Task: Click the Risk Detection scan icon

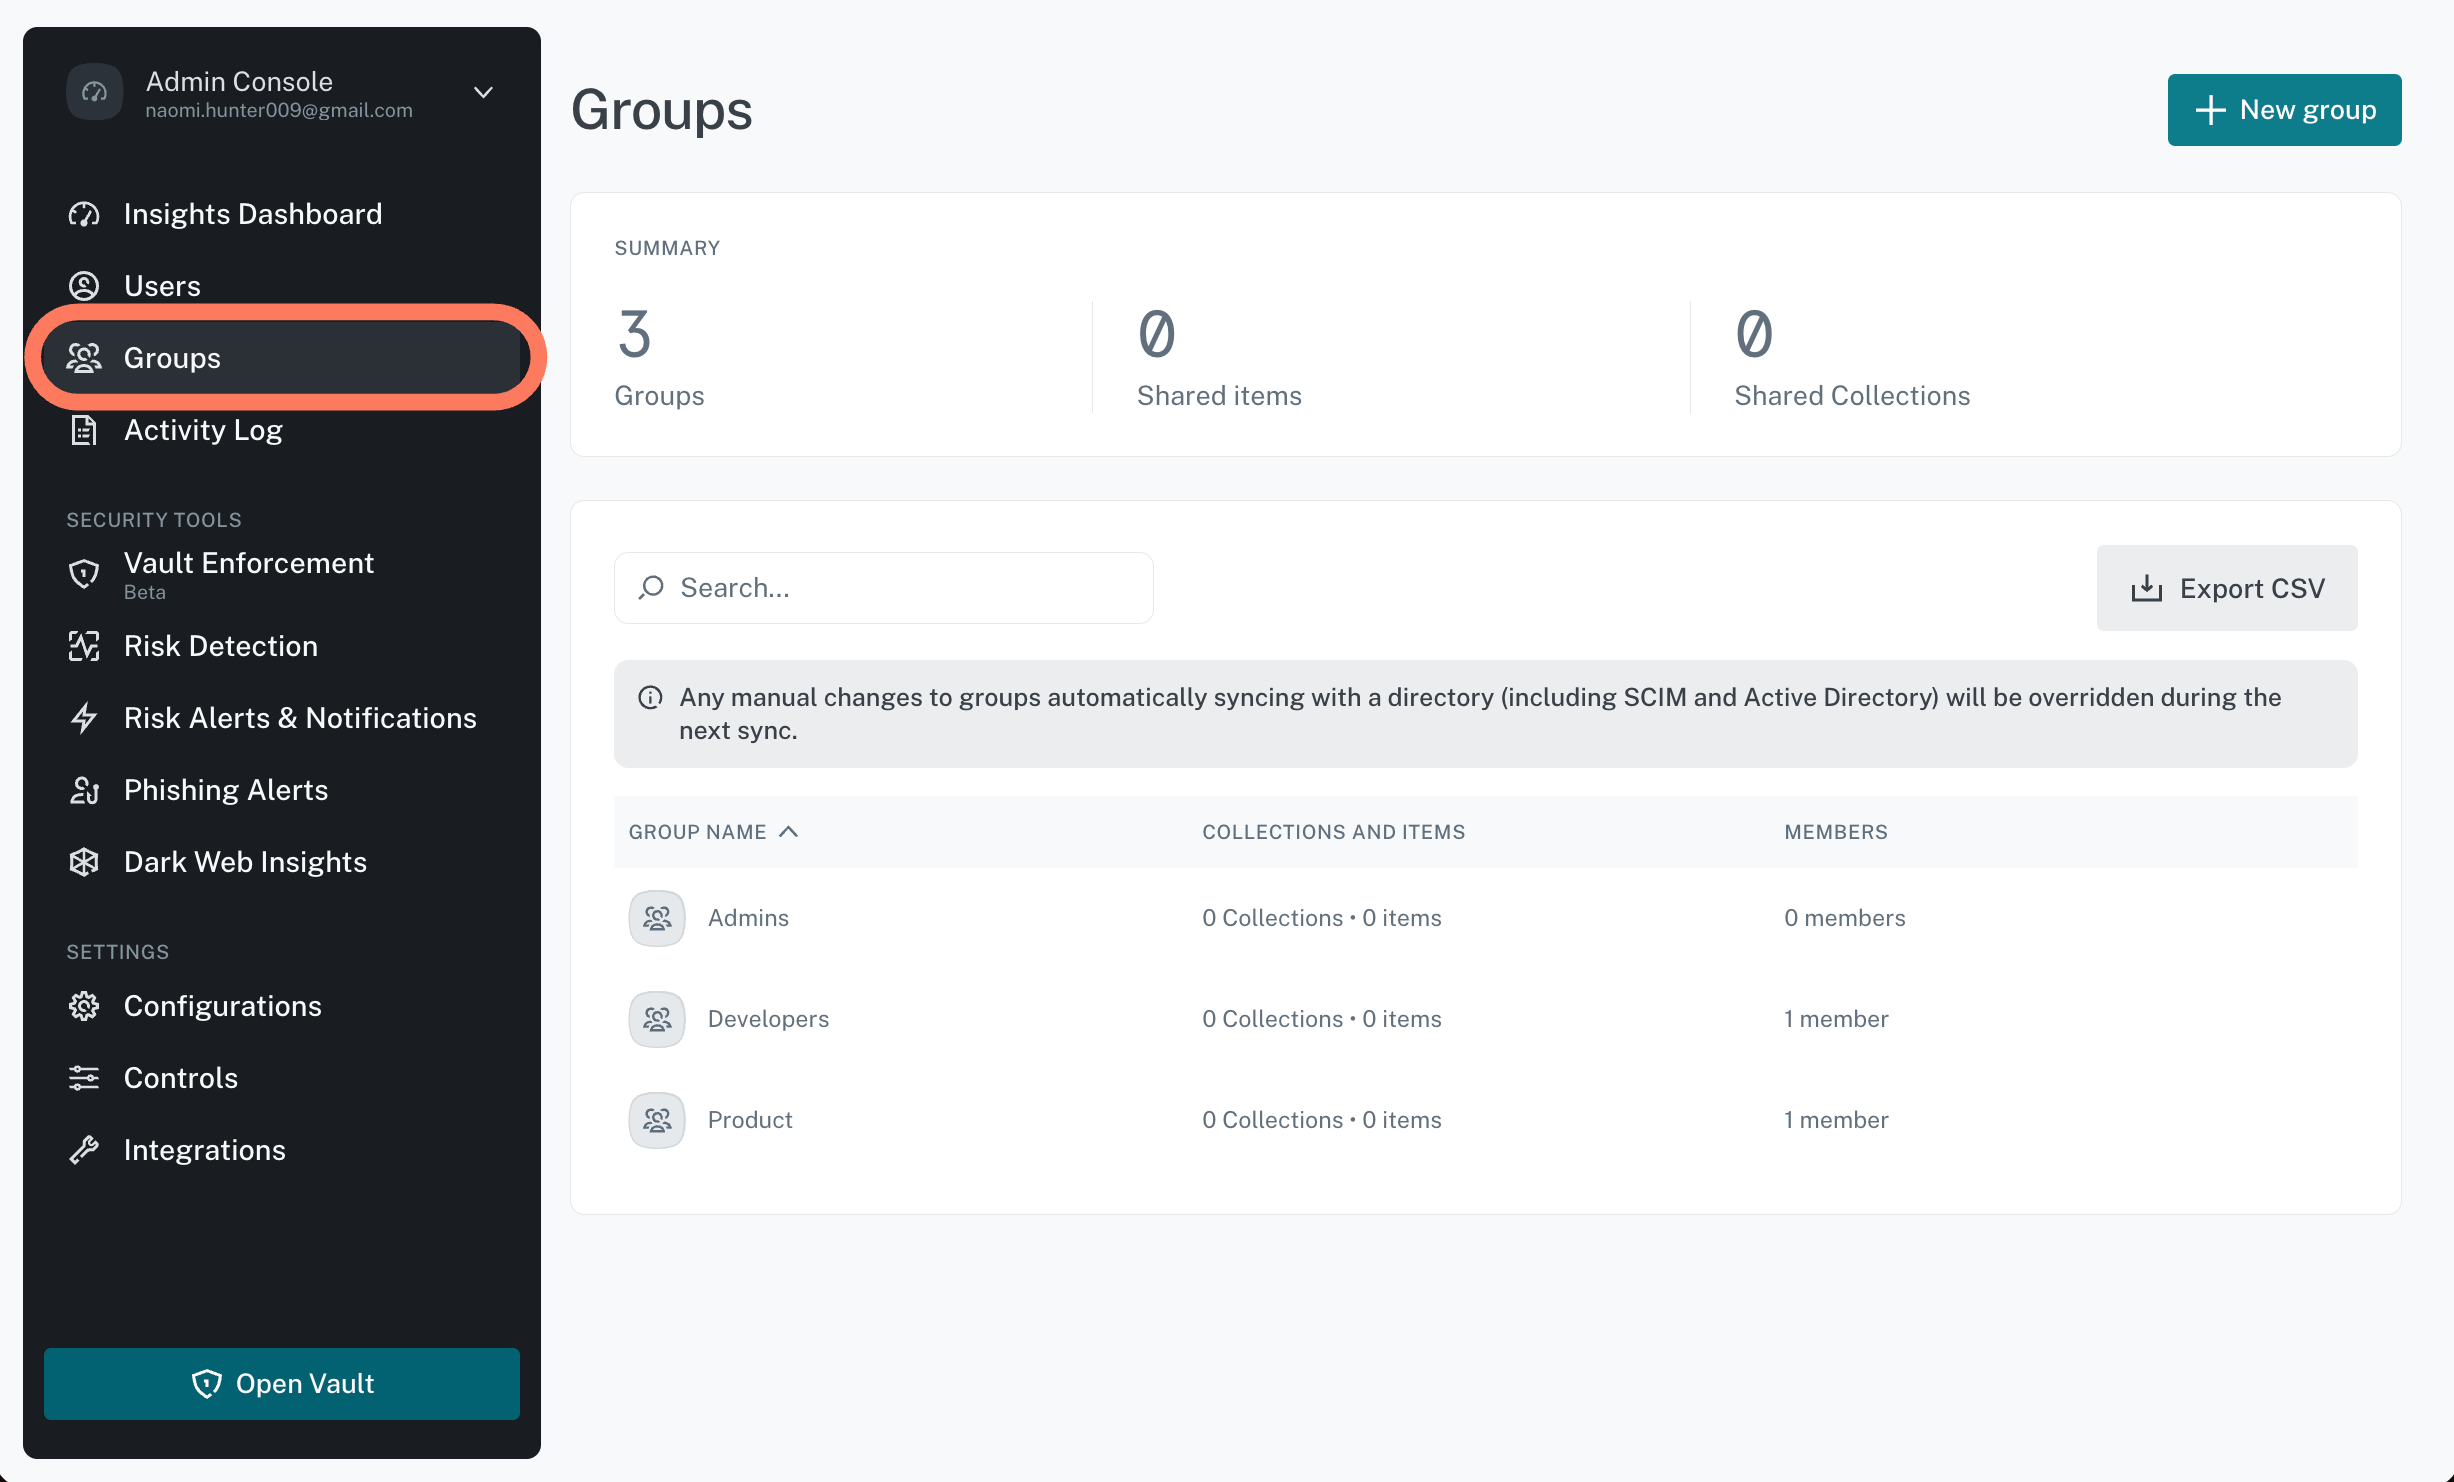Action: click(84, 646)
